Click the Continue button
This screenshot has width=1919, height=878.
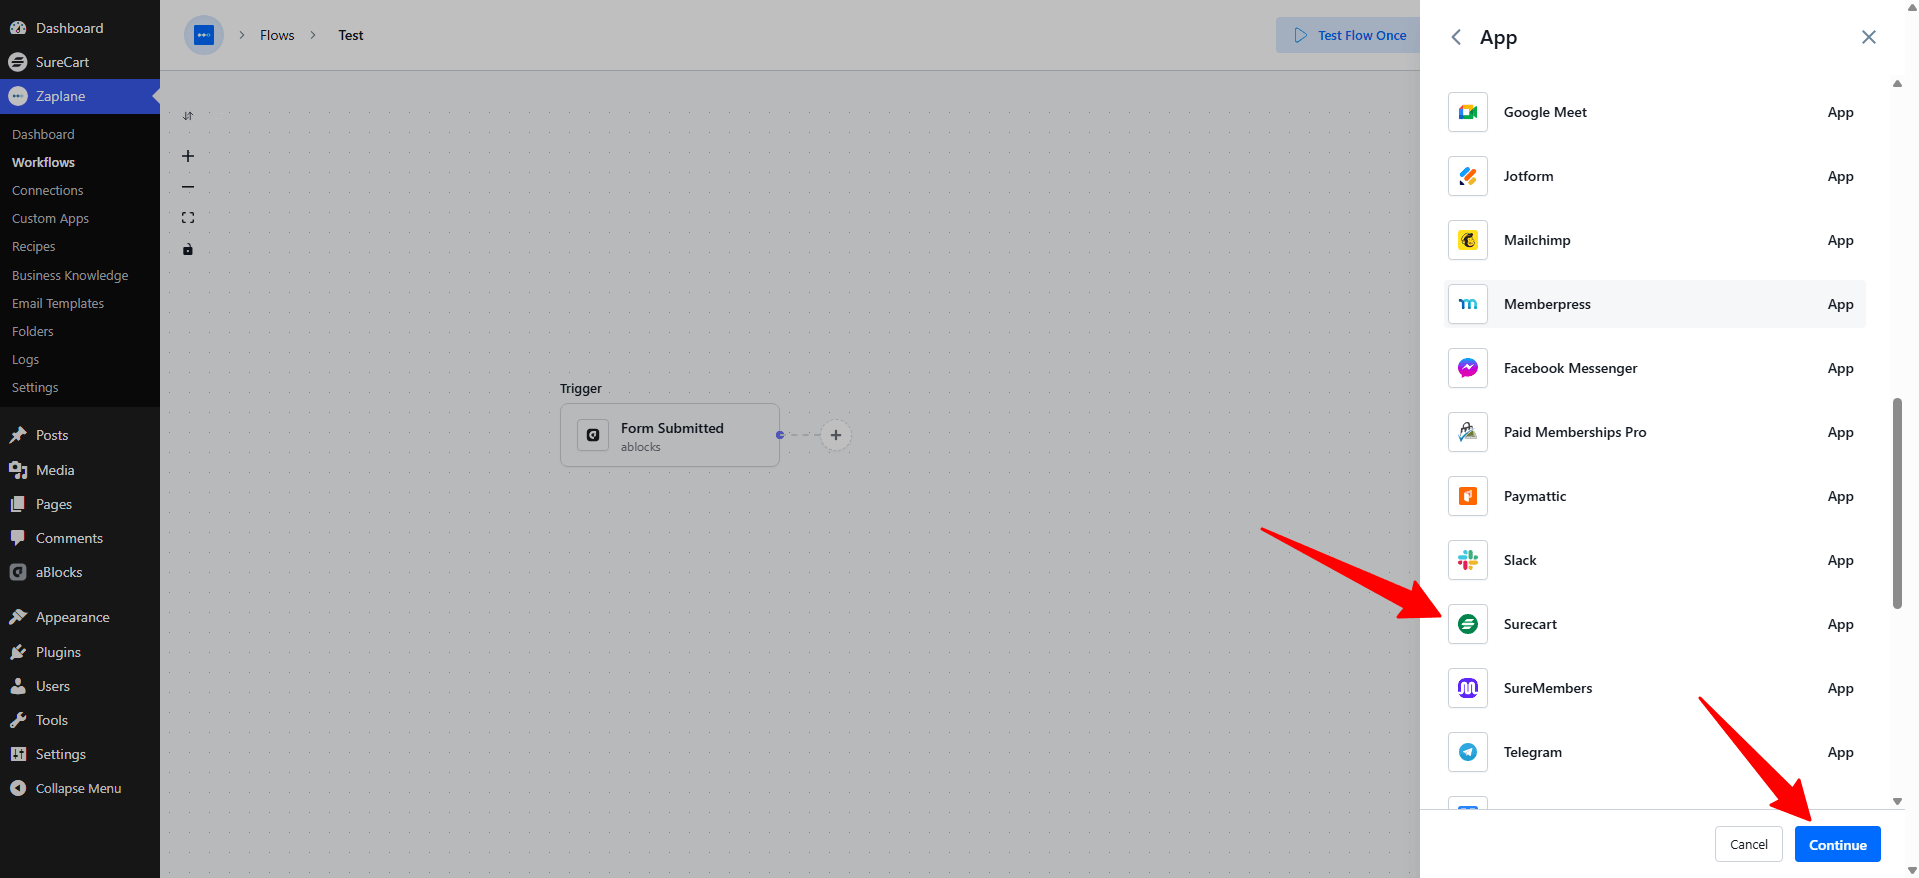pyautogui.click(x=1837, y=844)
